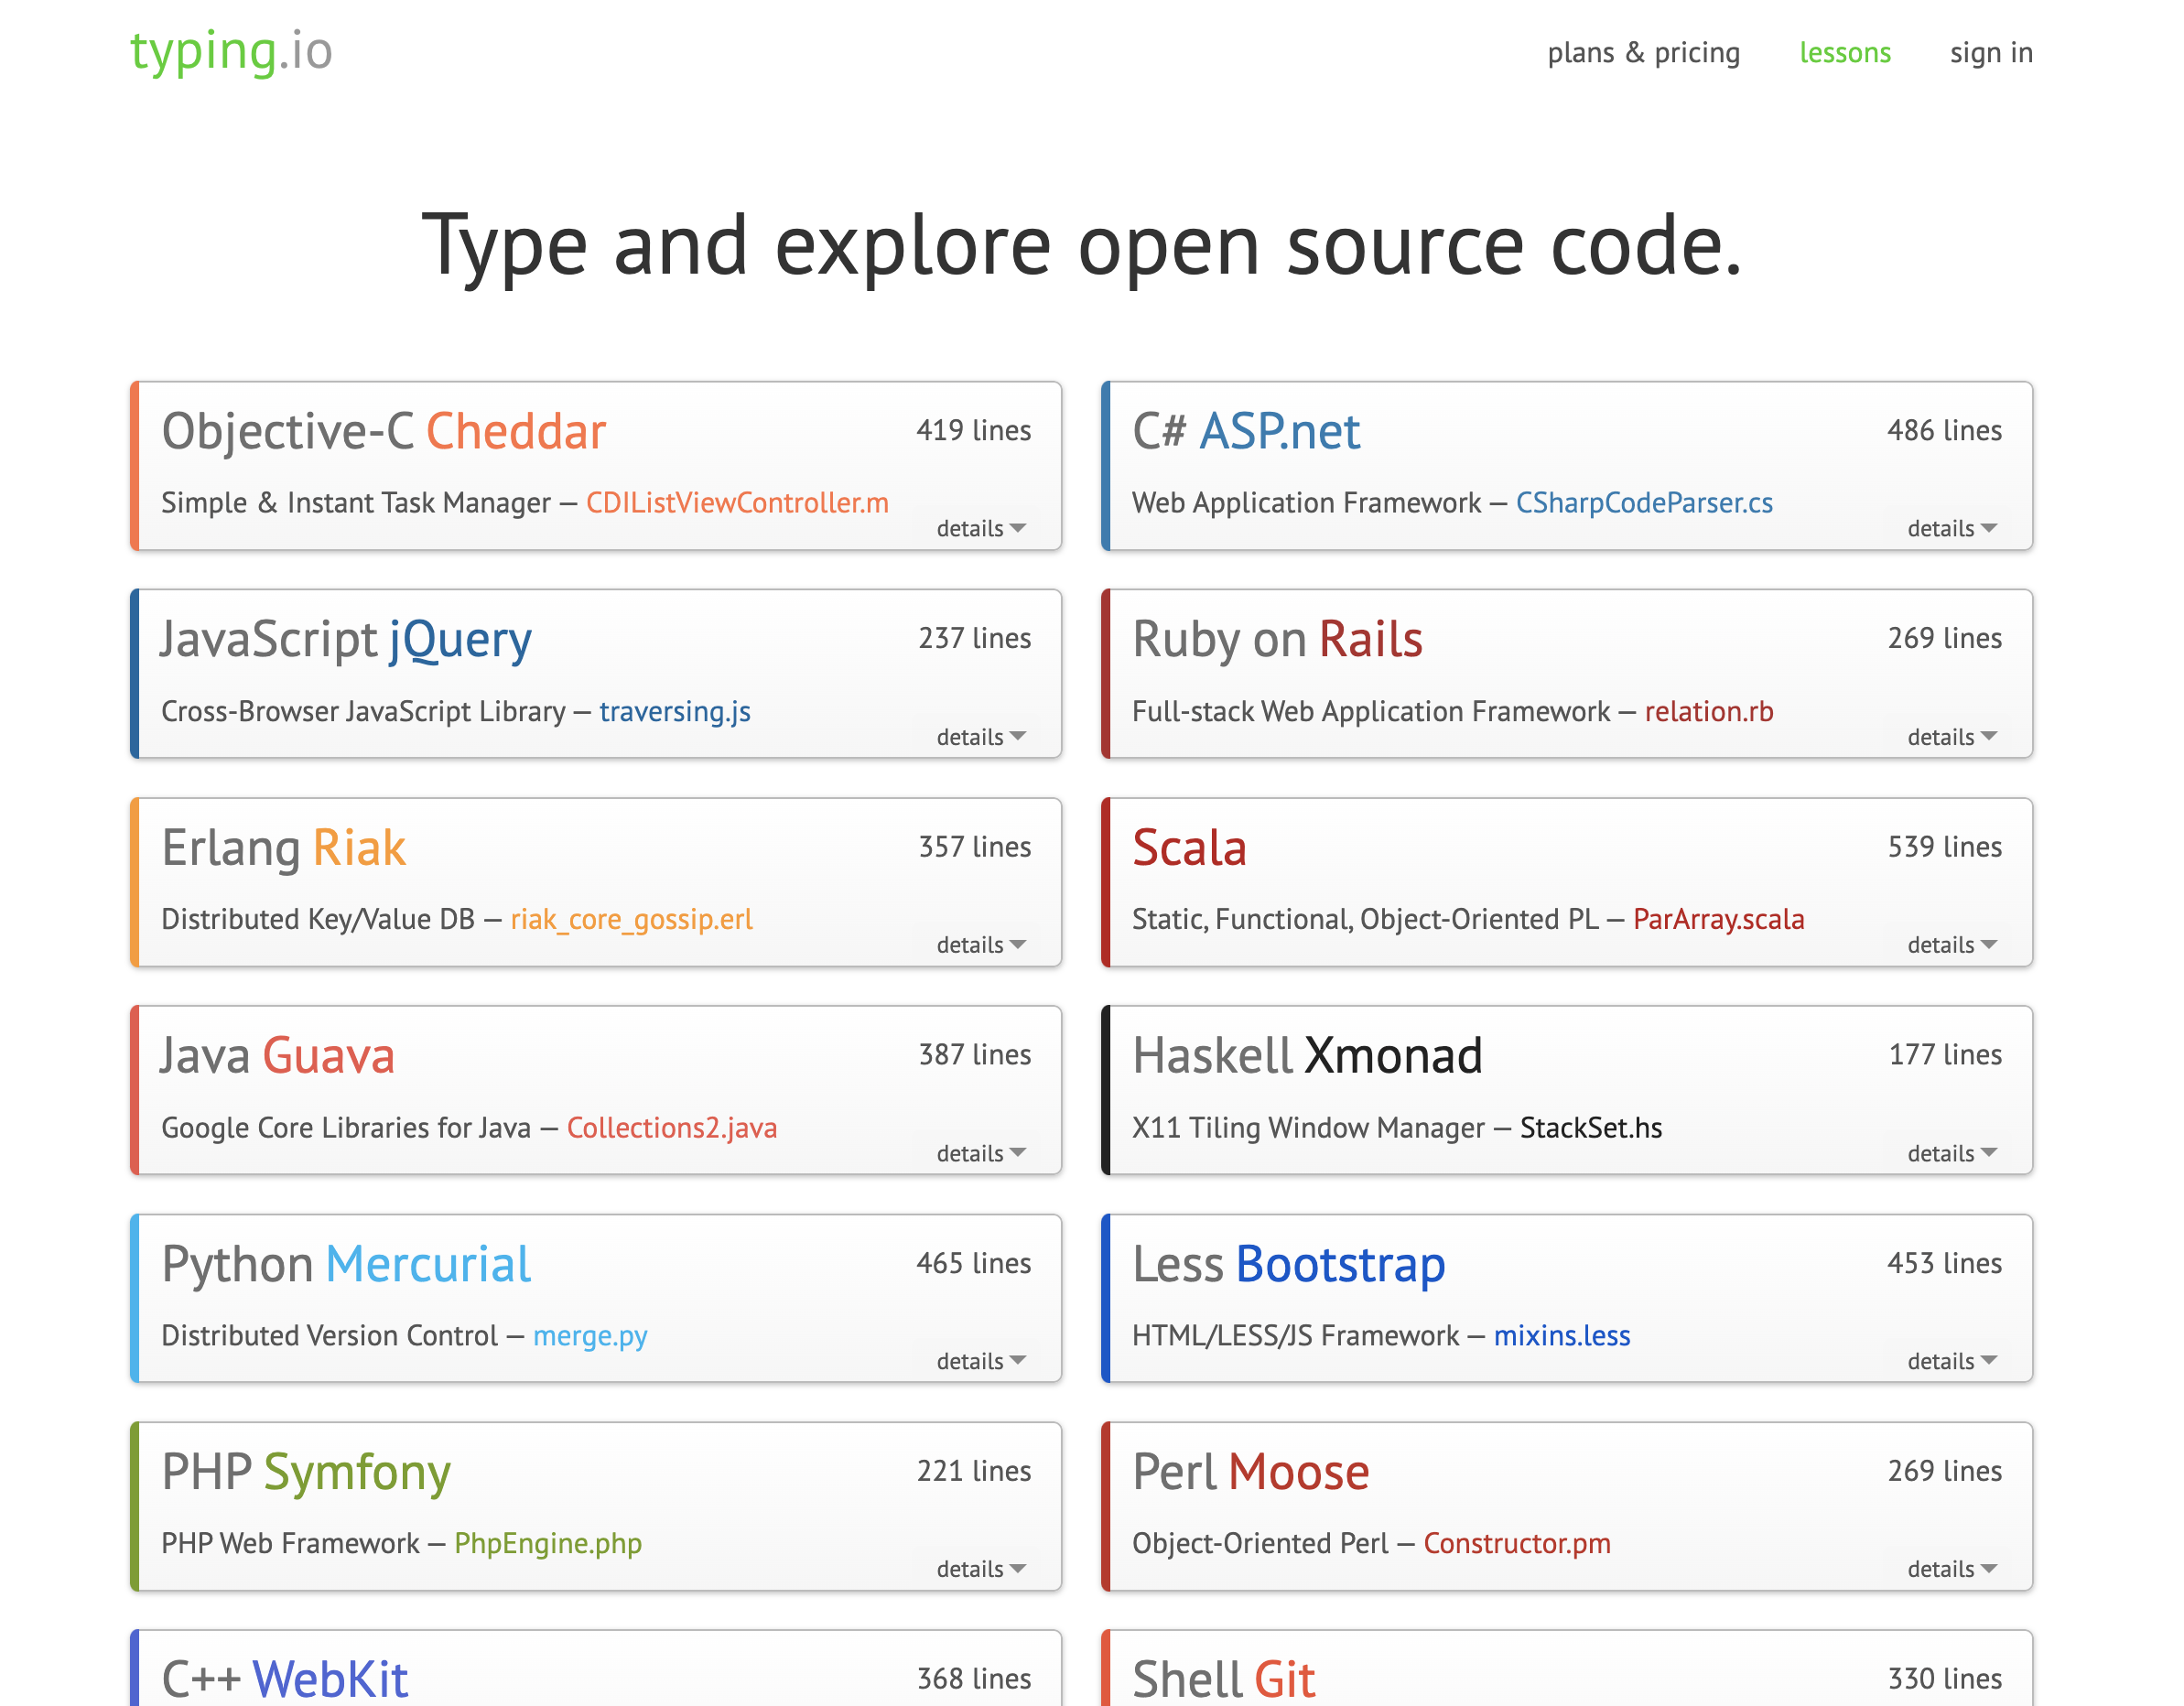Viewport: 2184px width, 1706px height.
Task: Click 'Distributed Key/Value DB' description
Action: (318, 919)
